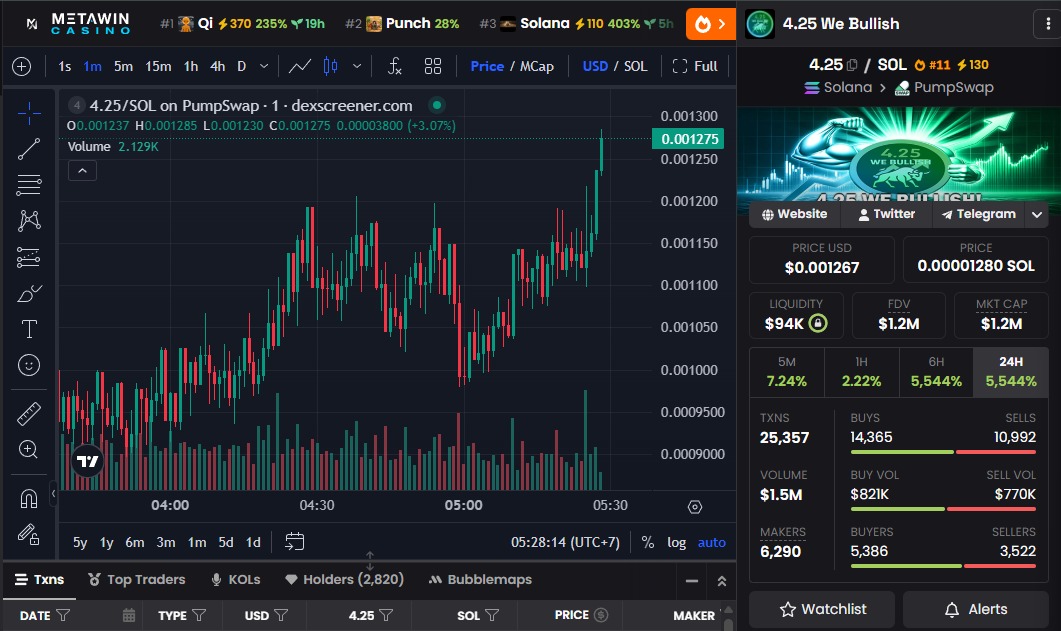Select the Crosshair cursor tool
The width and height of the screenshot is (1061, 631).
click(x=28, y=113)
